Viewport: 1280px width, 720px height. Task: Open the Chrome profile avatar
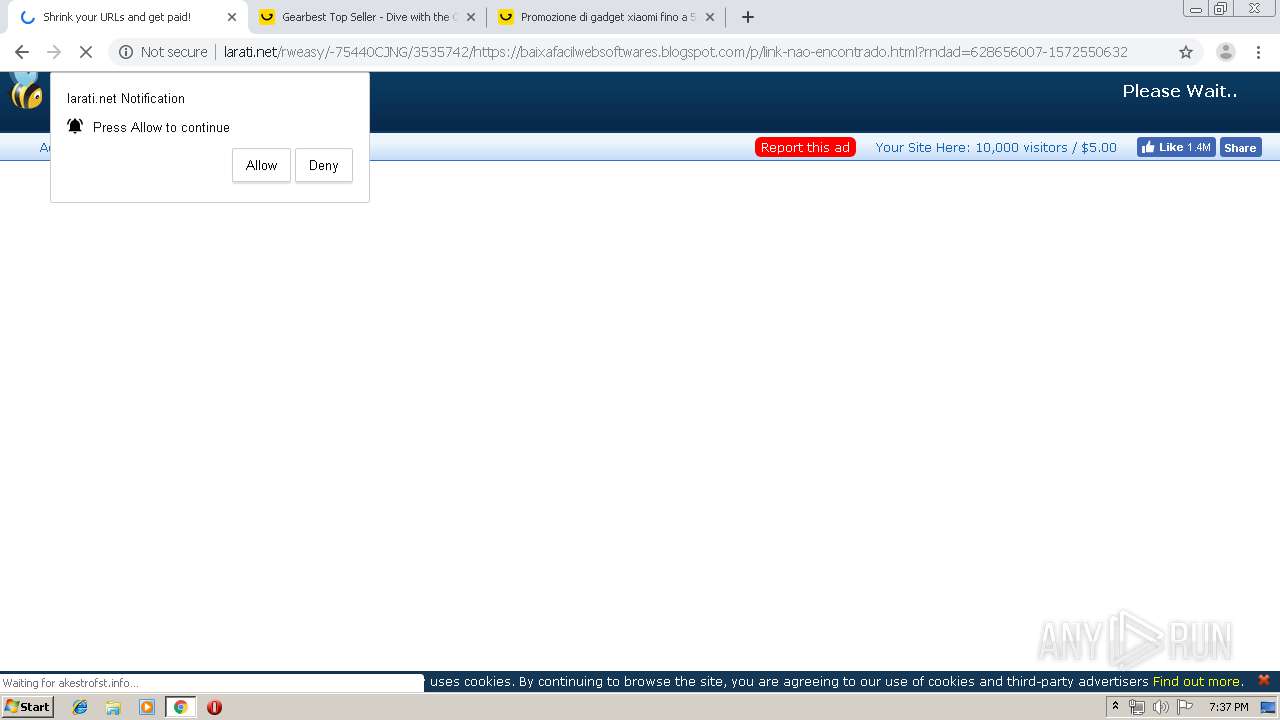click(1226, 52)
